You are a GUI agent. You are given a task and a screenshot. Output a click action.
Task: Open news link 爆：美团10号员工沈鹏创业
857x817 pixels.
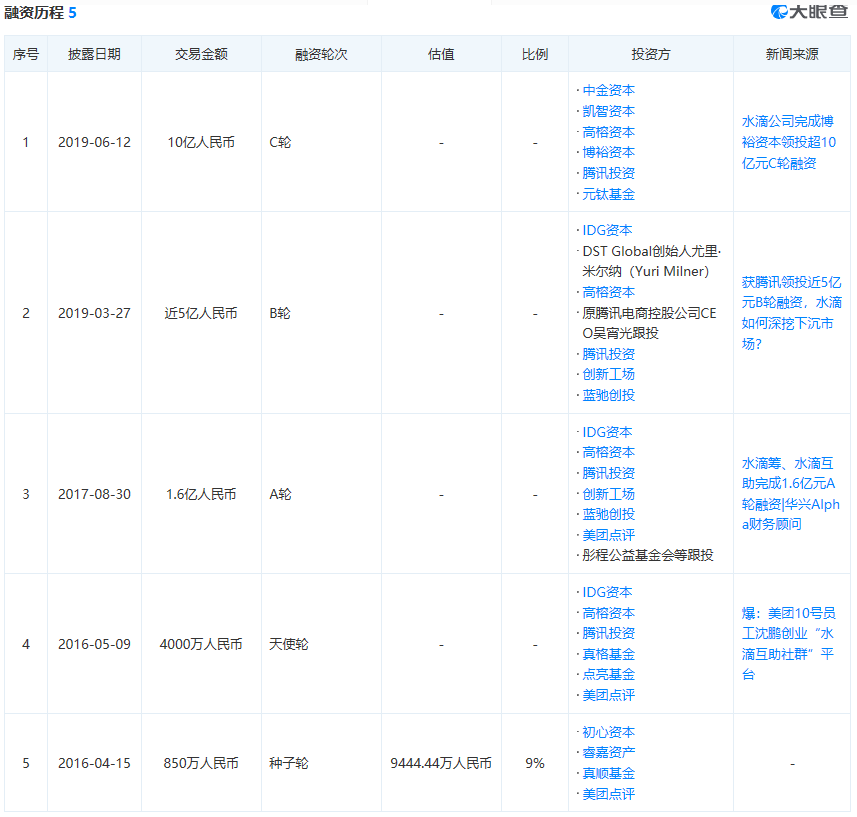click(788, 643)
